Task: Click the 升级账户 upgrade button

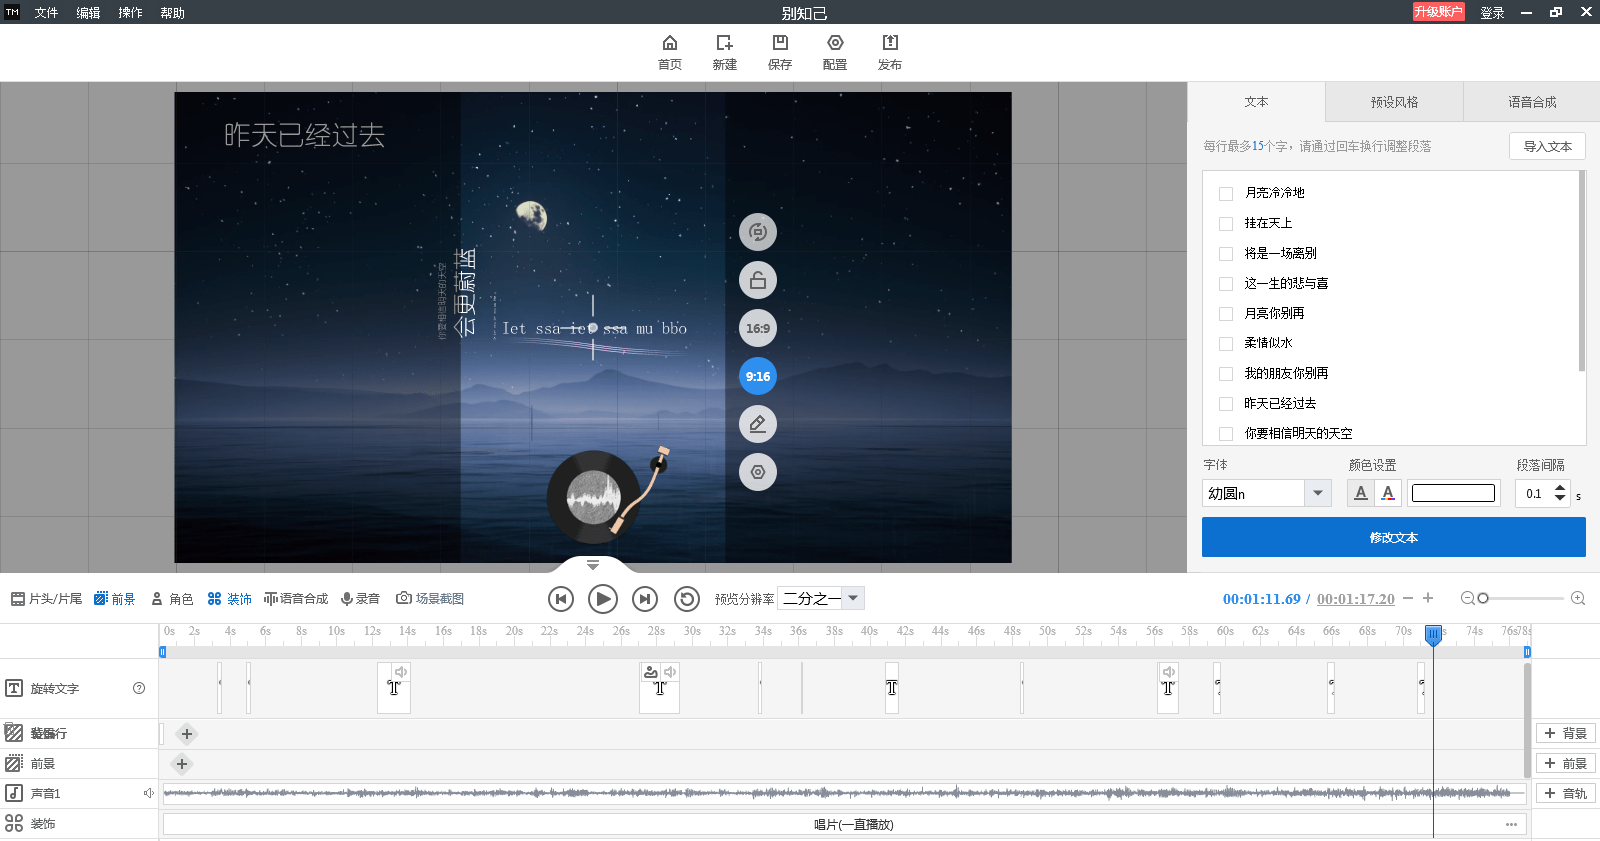Action: [x=1438, y=12]
